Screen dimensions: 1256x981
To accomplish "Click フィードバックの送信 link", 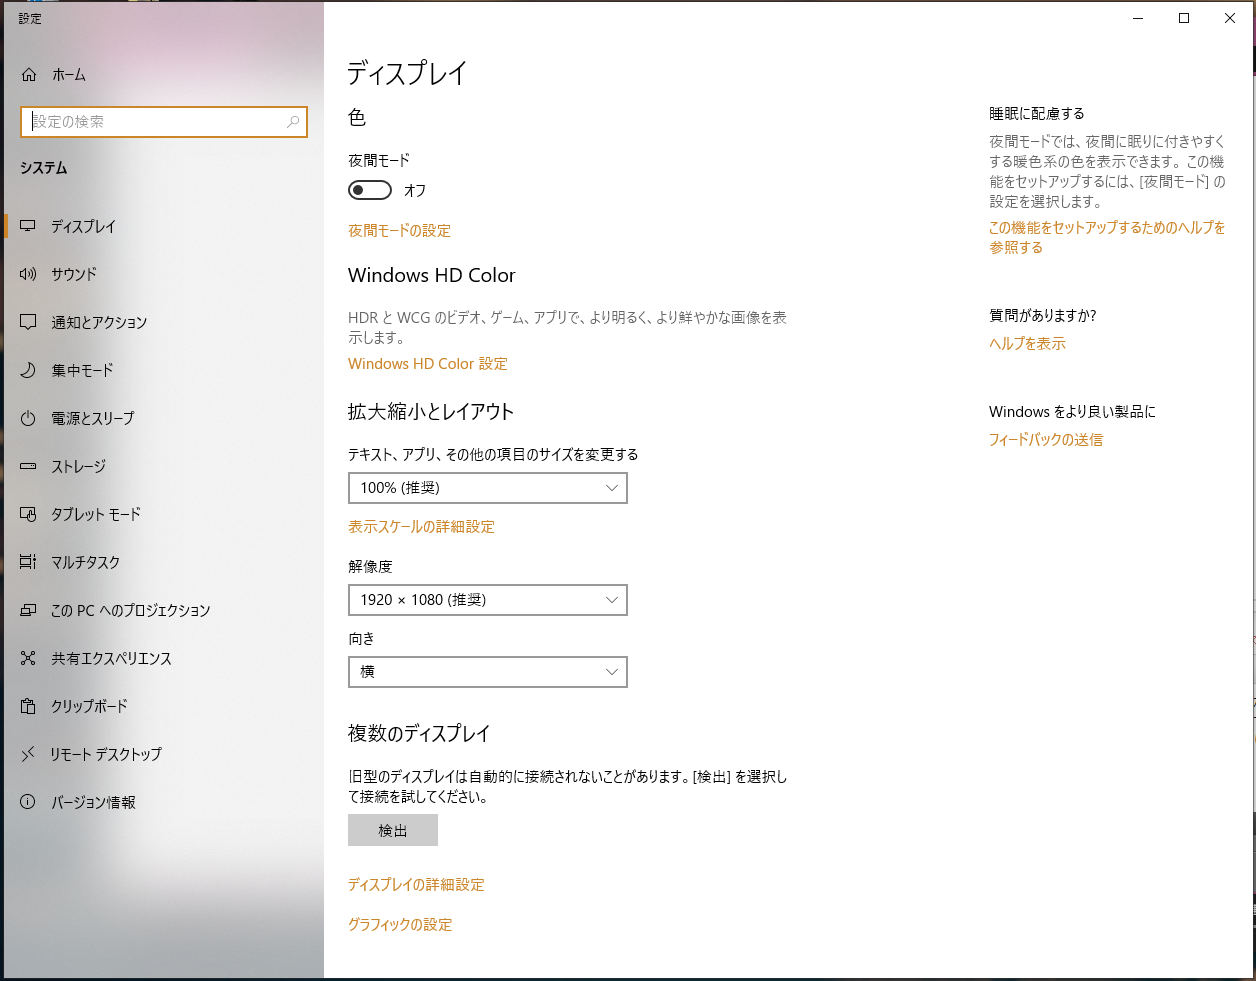I will pyautogui.click(x=1046, y=440).
